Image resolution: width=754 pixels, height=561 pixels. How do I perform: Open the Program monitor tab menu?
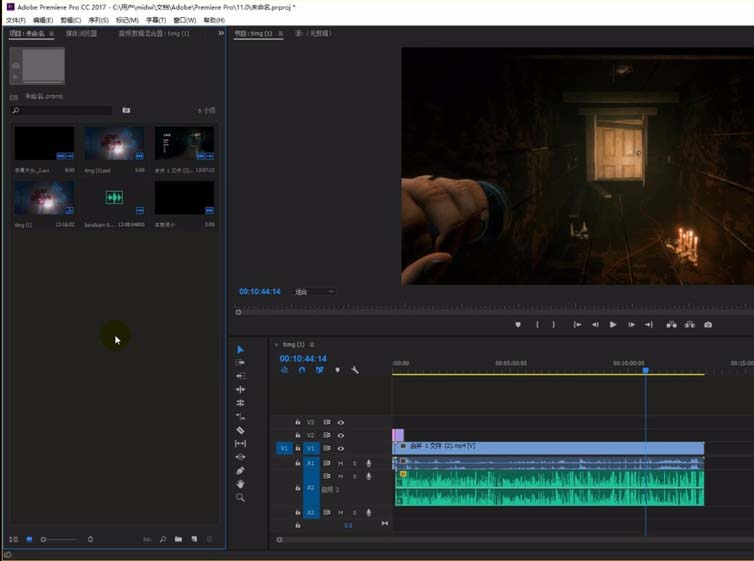(280, 34)
